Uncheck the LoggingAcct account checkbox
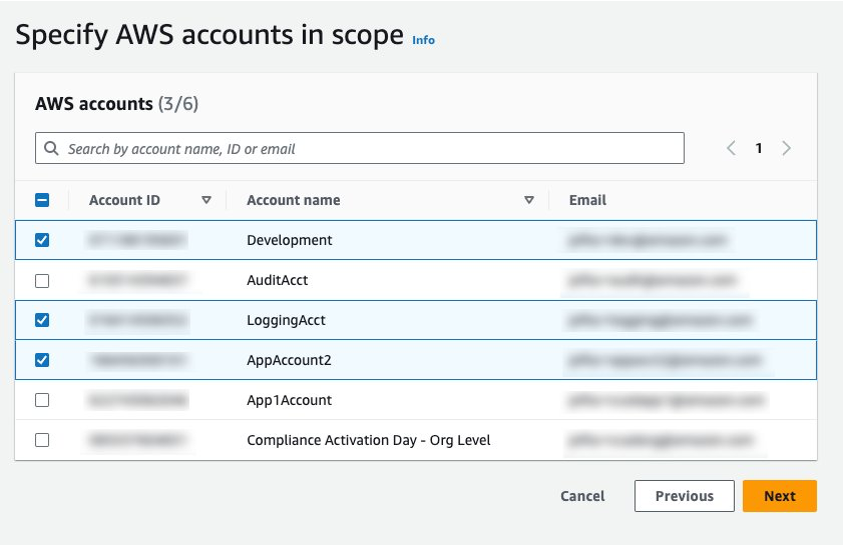Image resolution: width=844 pixels, height=546 pixels. (42, 320)
